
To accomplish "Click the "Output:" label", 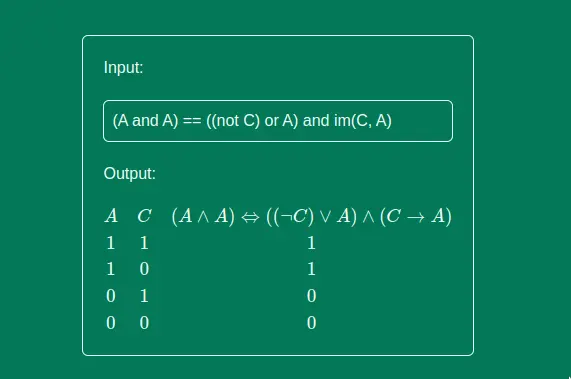I will tap(130, 174).
